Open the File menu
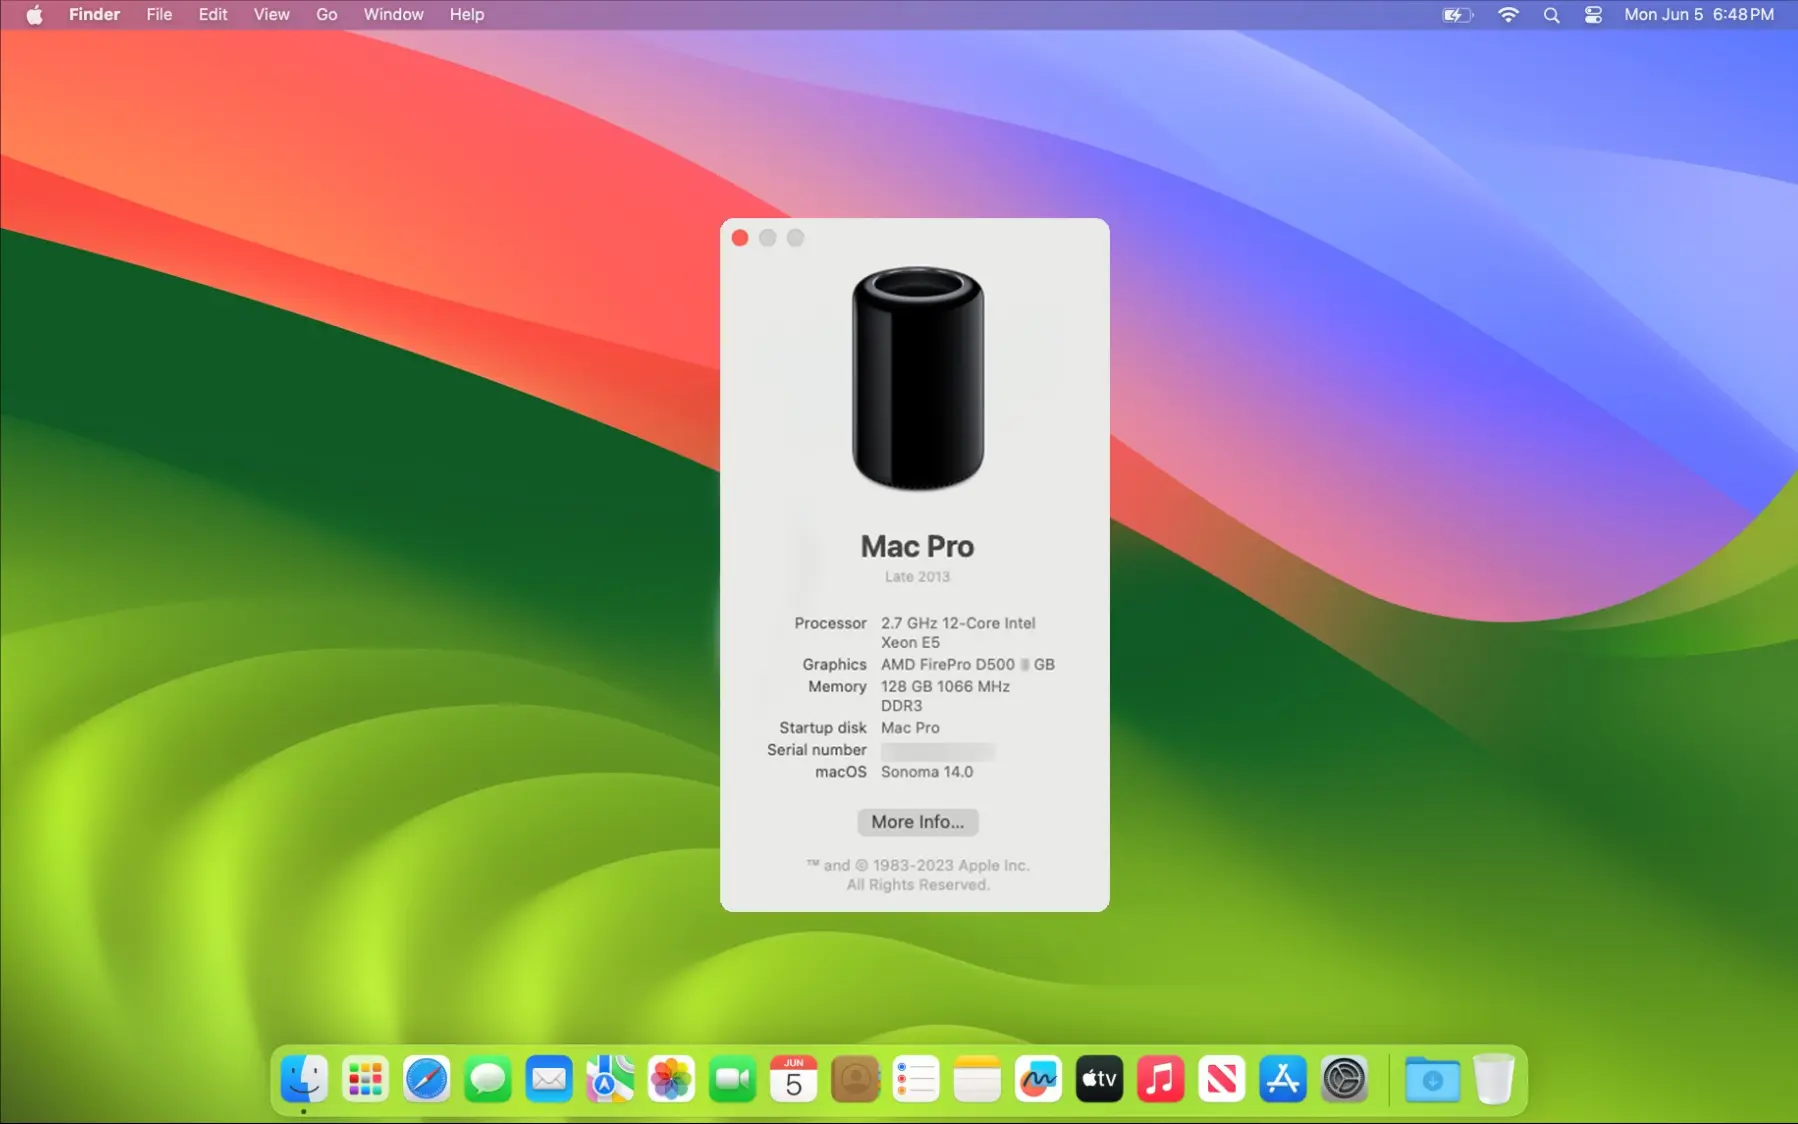1798x1124 pixels. pos(159,15)
